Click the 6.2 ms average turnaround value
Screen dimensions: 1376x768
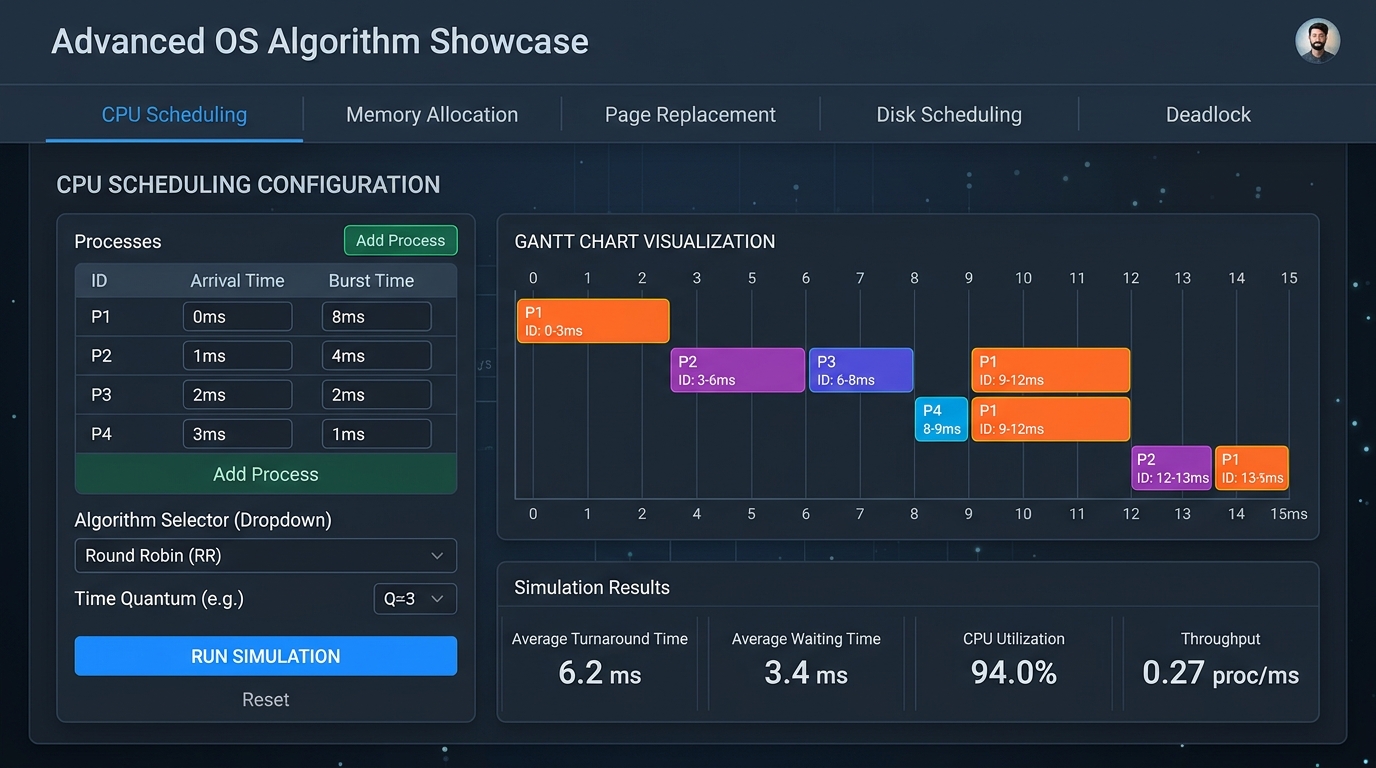coord(600,673)
